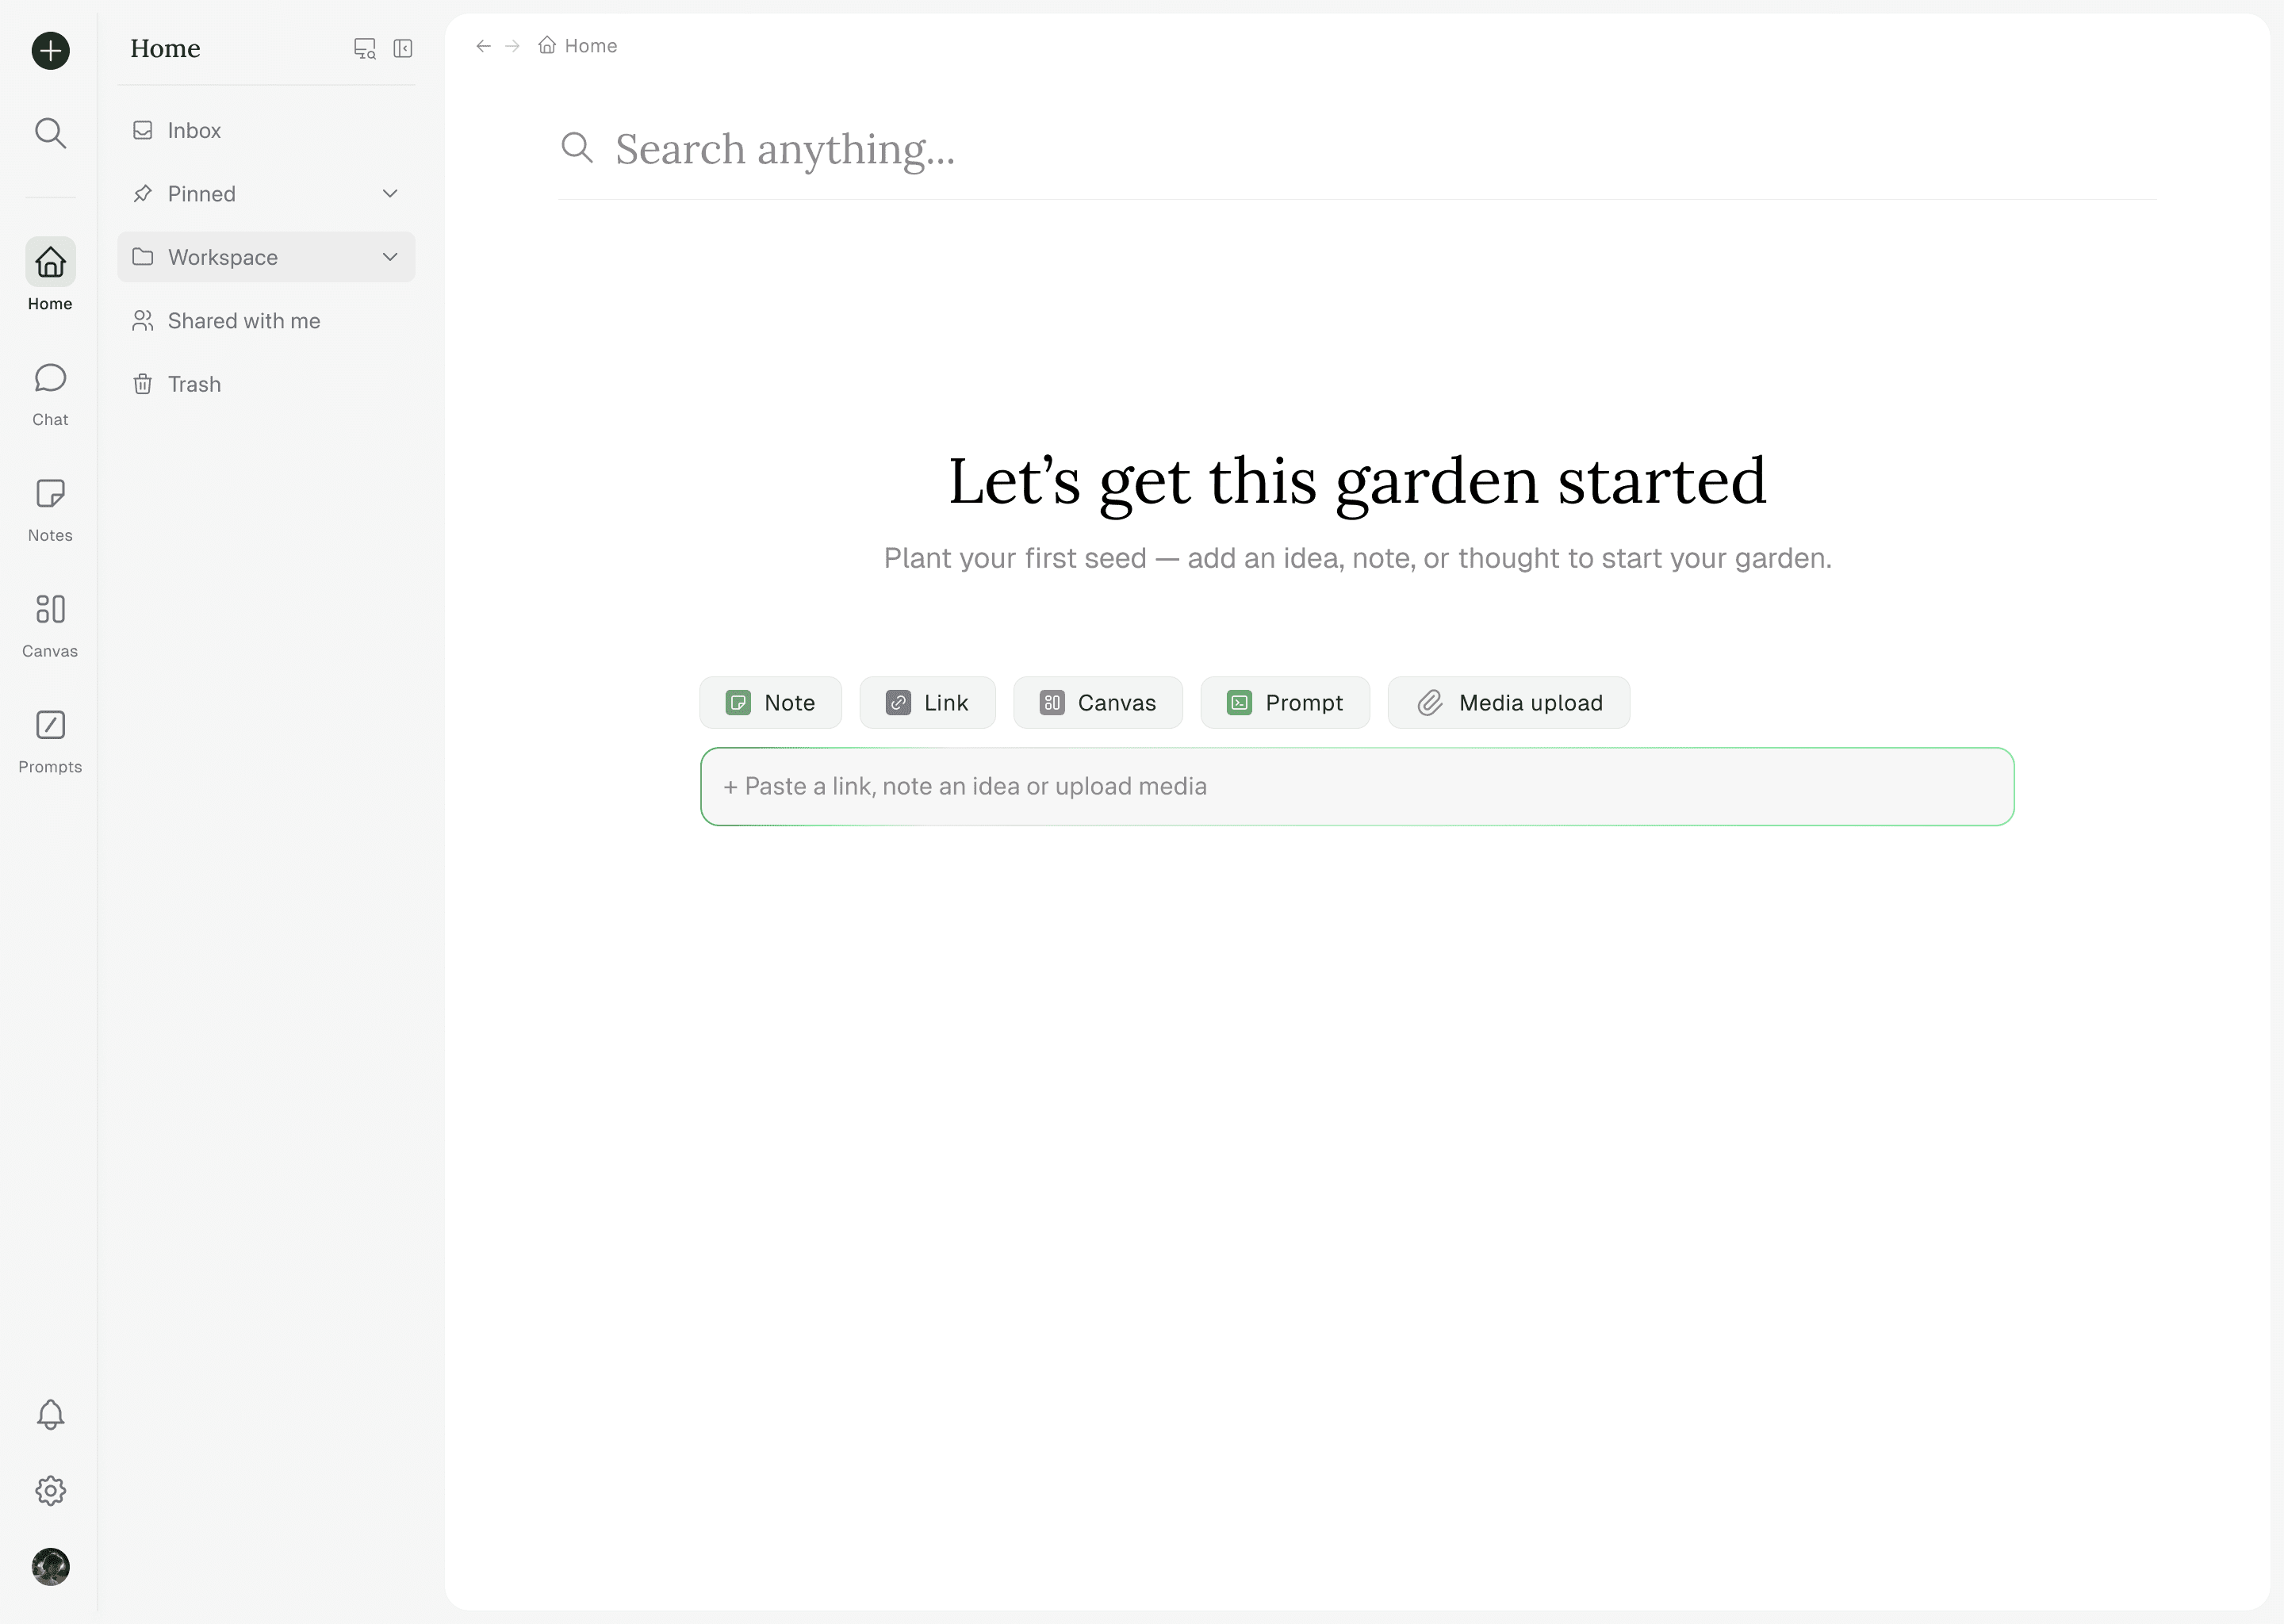Screen dimensions: 2284x1624
Task: Open the Prompts section
Action: [x=50, y=741]
